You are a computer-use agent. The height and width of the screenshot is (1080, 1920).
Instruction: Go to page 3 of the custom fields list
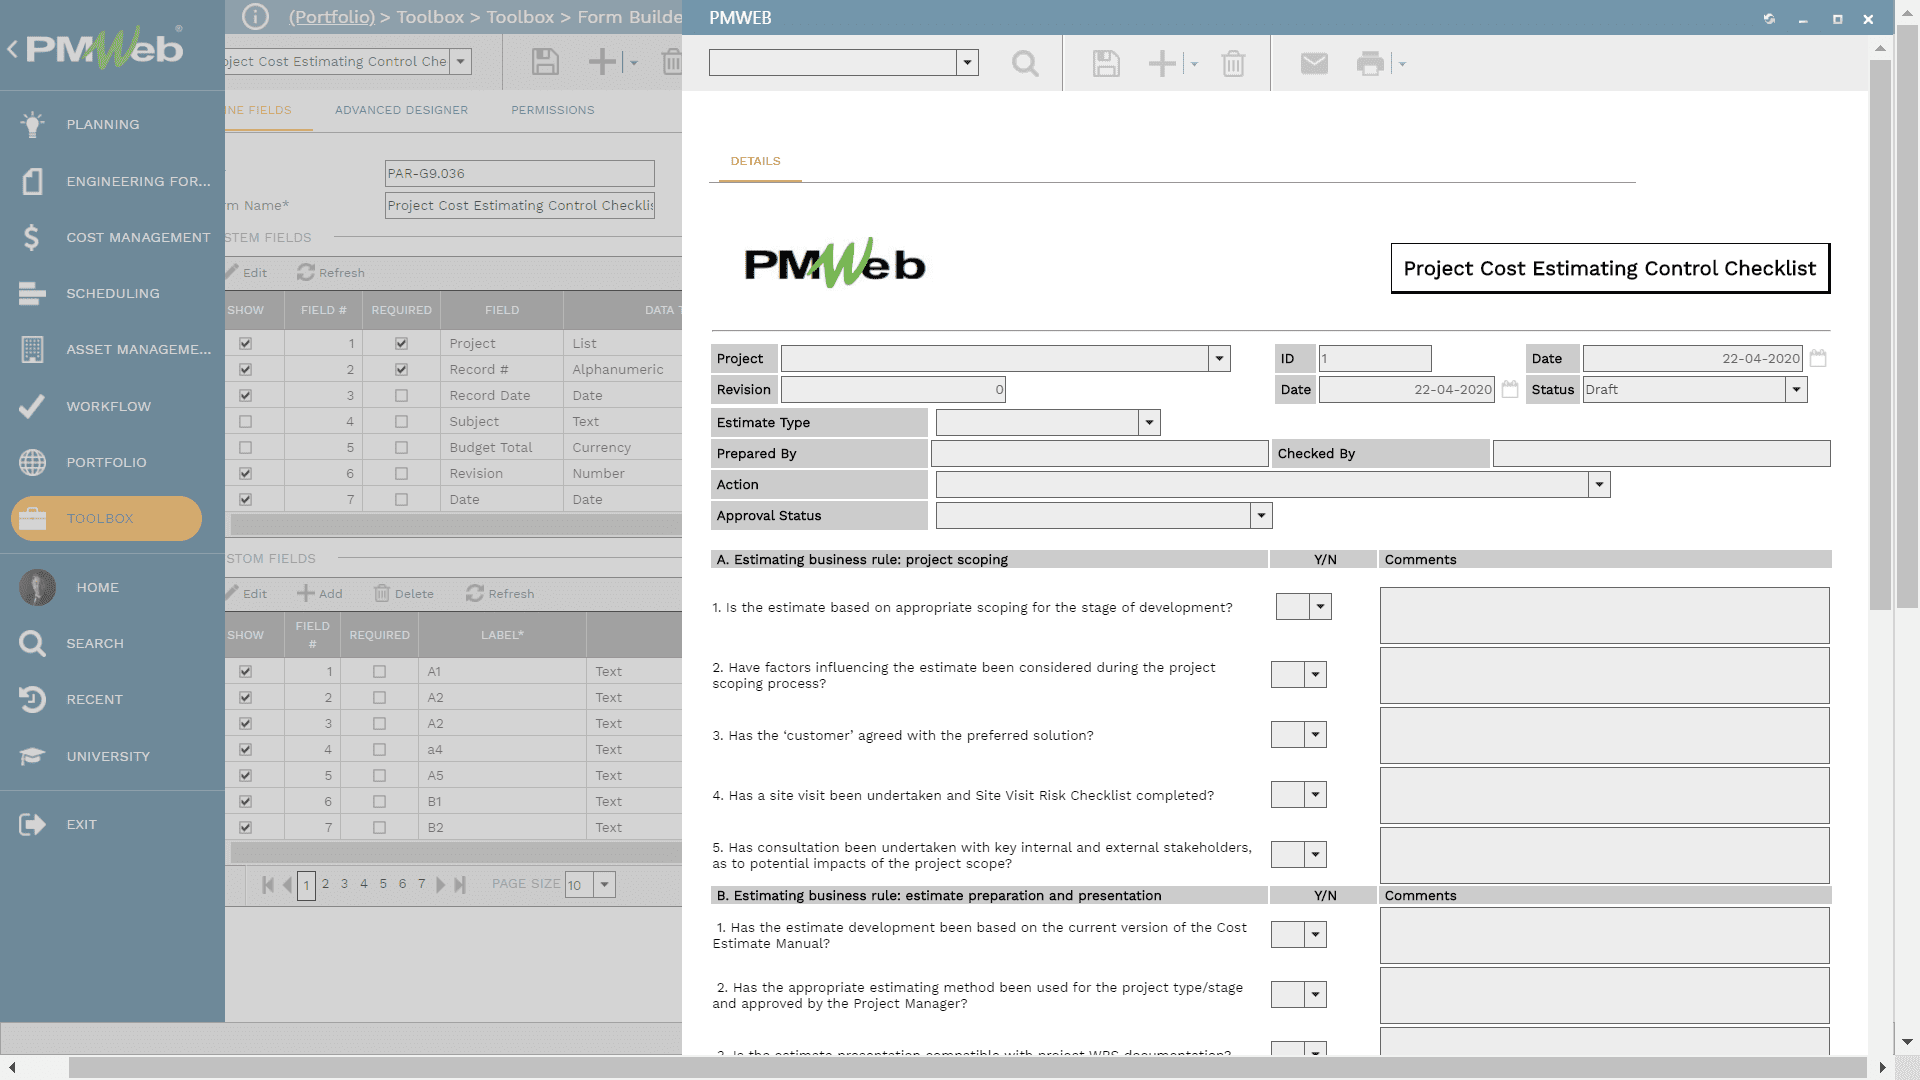pos(344,884)
